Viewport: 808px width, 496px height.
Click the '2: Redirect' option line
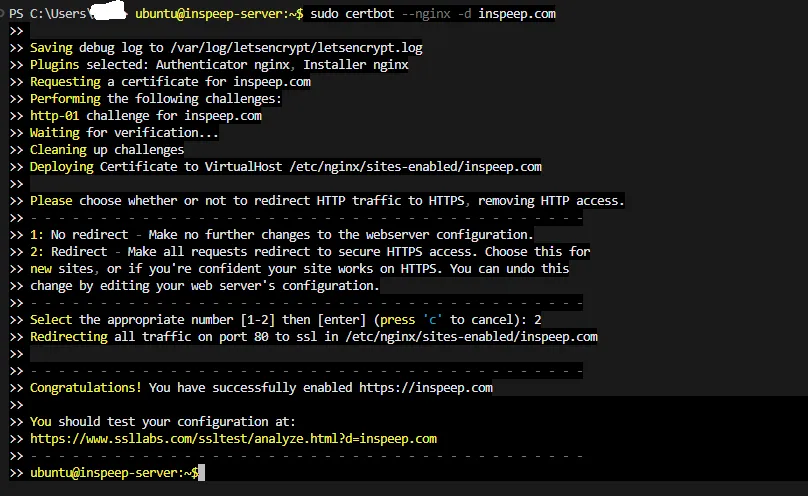(310, 252)
